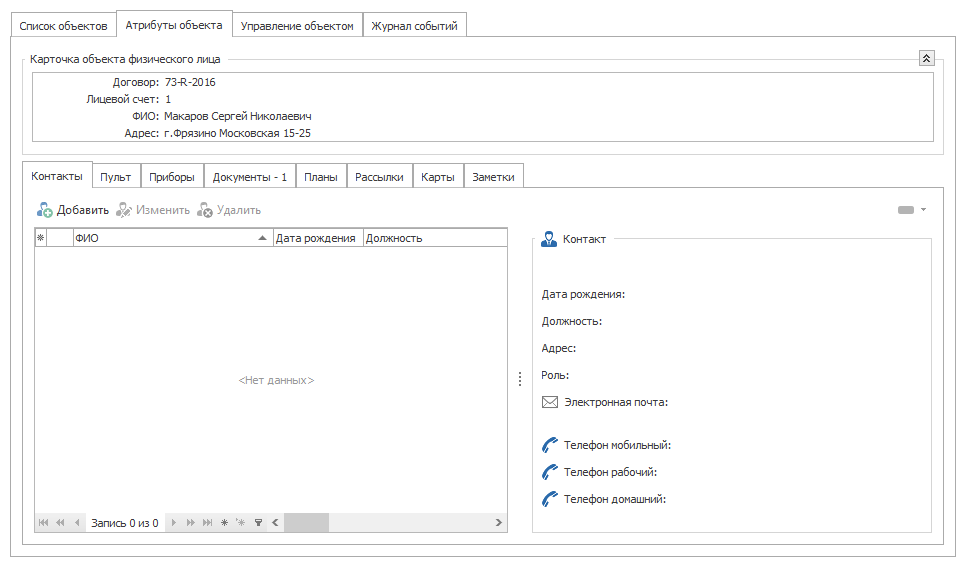966x567 pixels.
Task: Go to next page in navigator
Action: tap(190, 523)
